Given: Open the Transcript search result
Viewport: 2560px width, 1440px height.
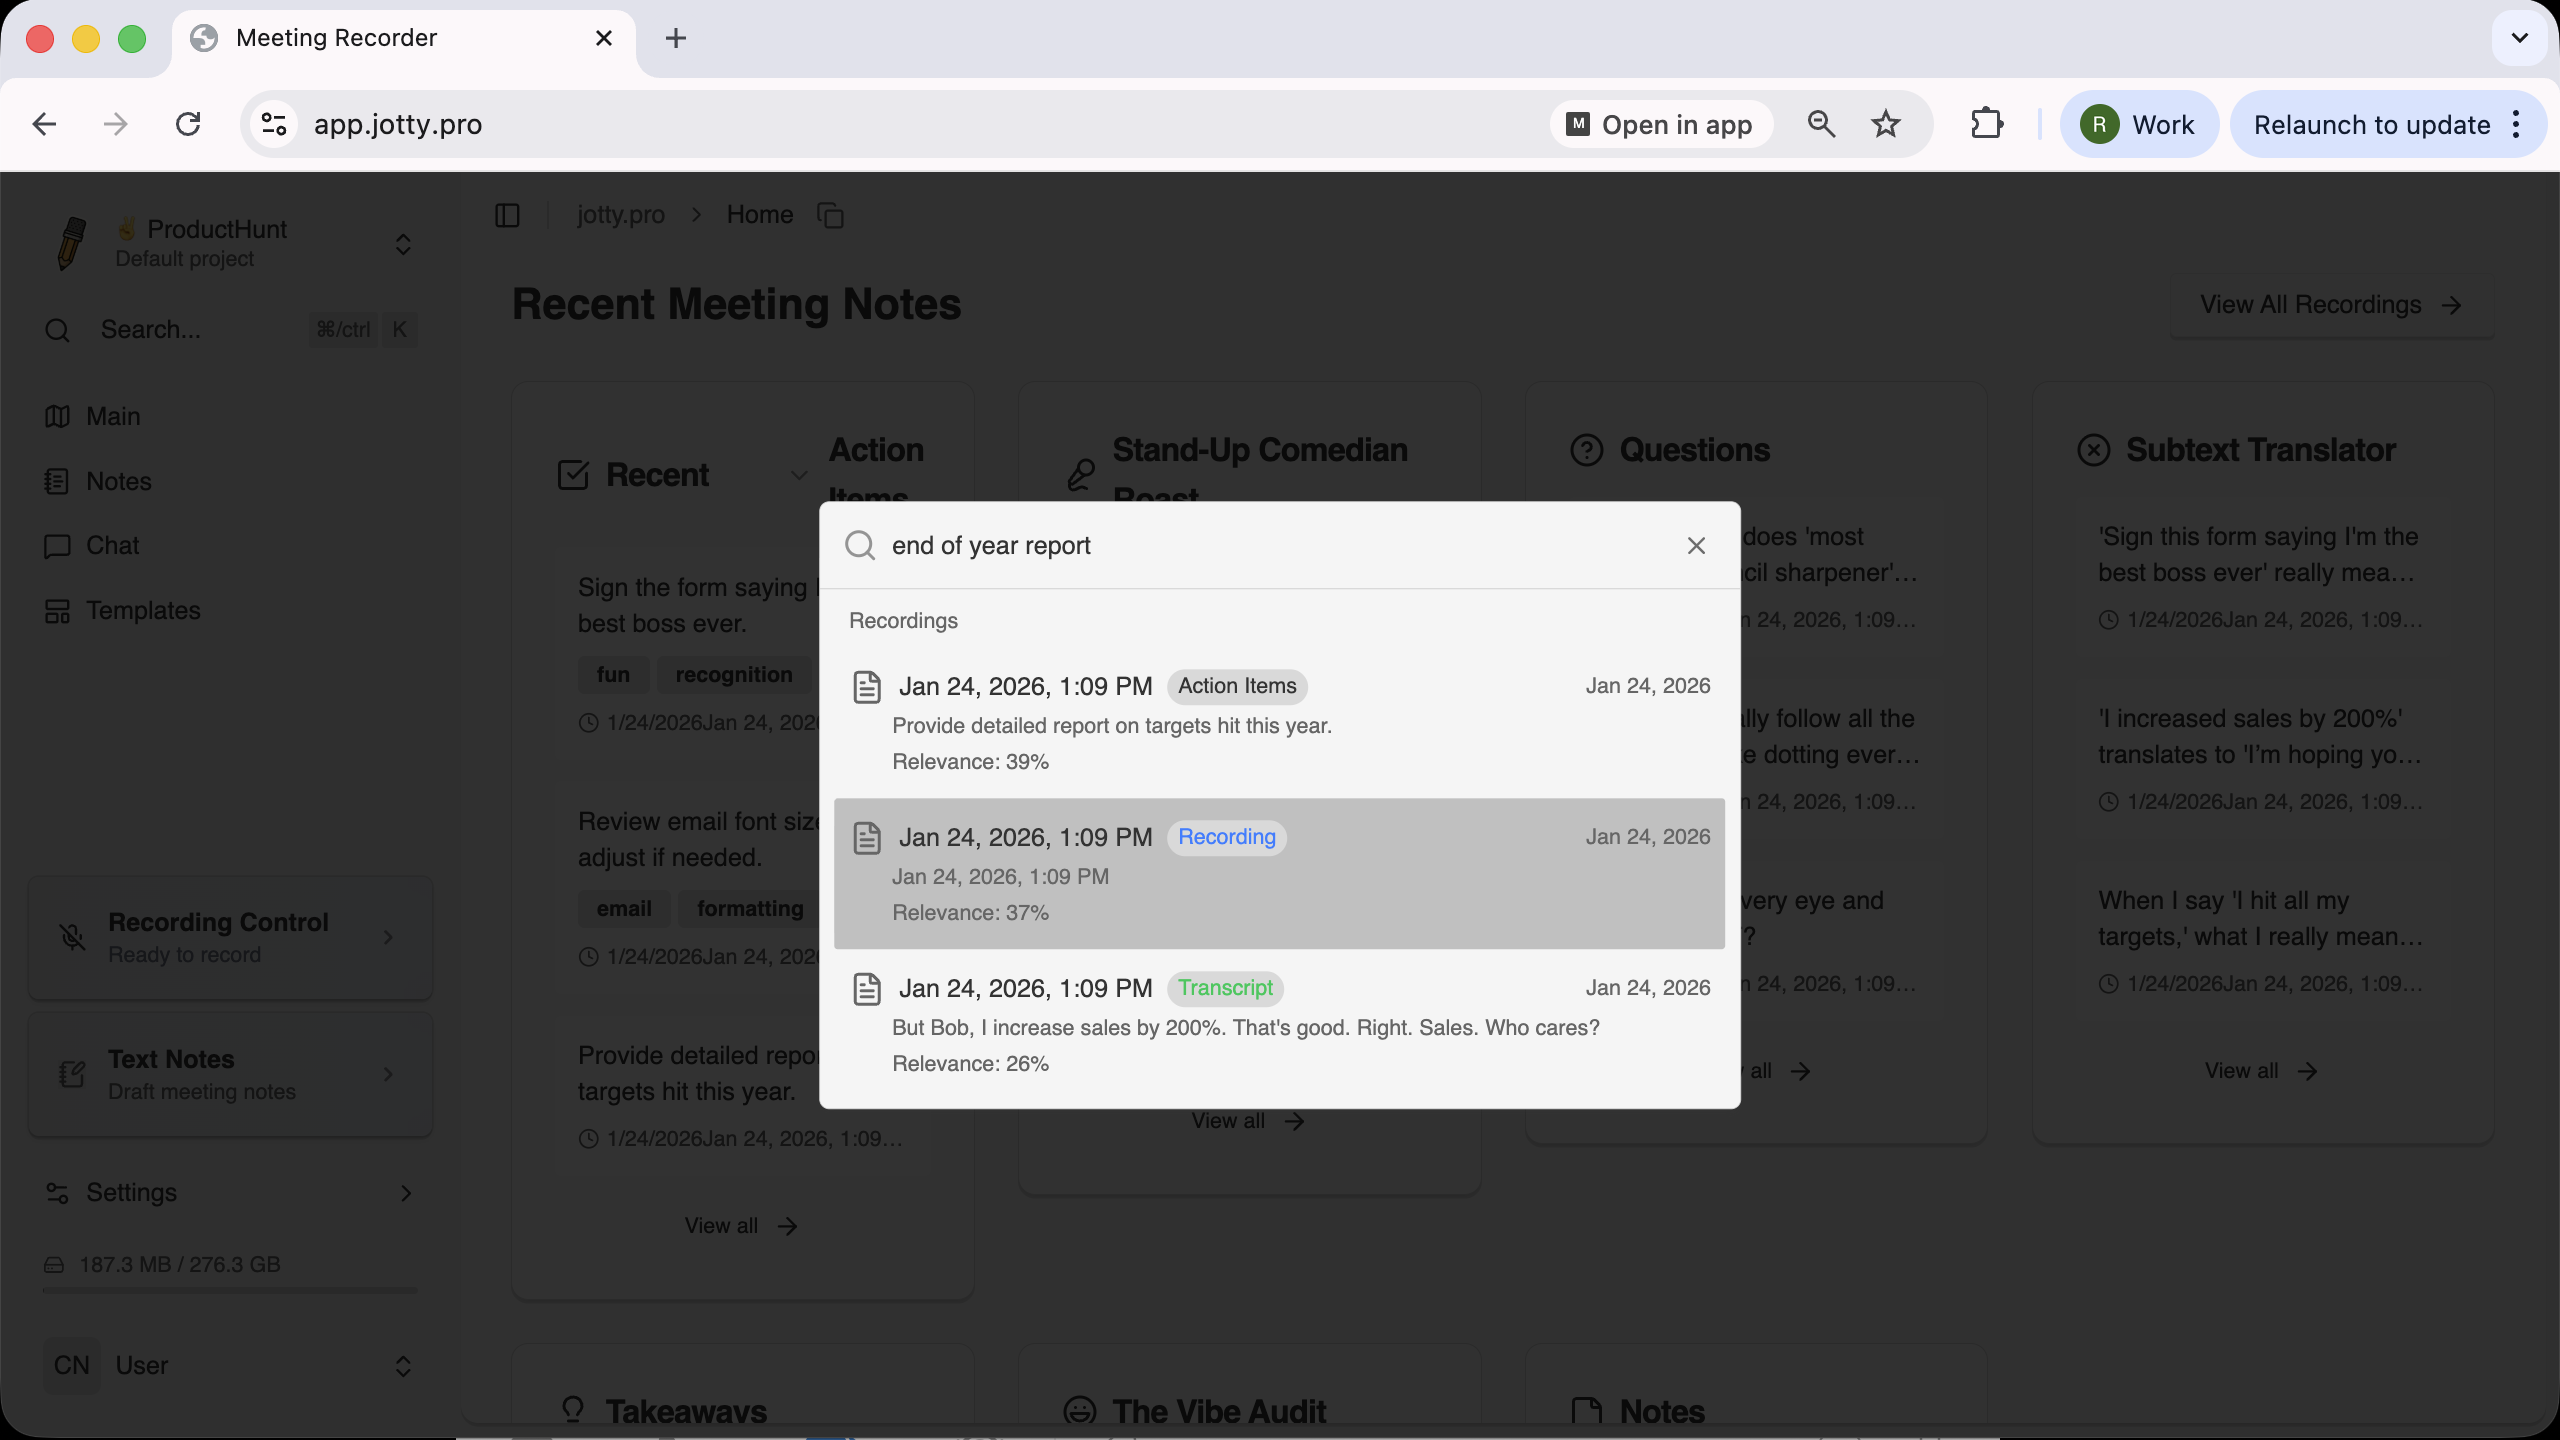Looking at the screenshot, I should (1279, 1024).
